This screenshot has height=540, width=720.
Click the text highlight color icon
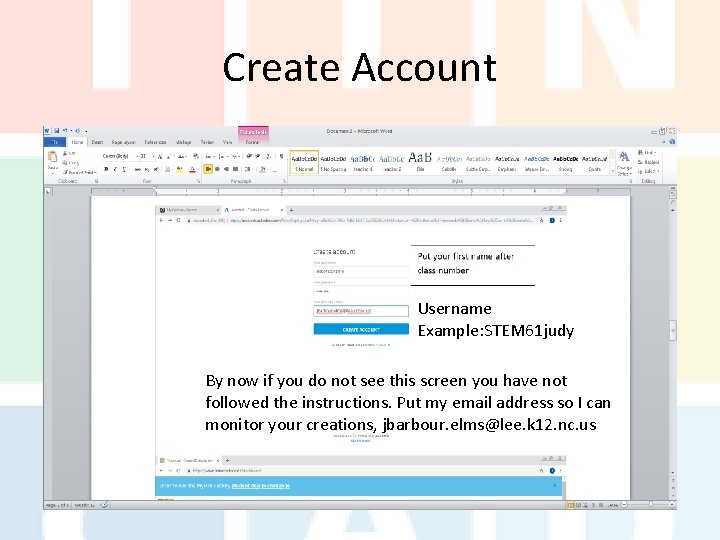coord(180,169)
